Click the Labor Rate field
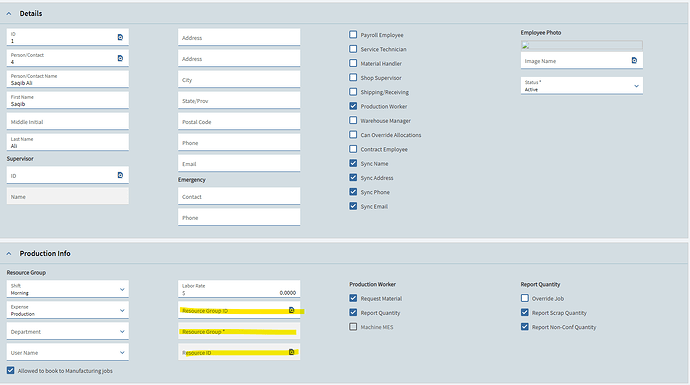 (x=239, y=289)
